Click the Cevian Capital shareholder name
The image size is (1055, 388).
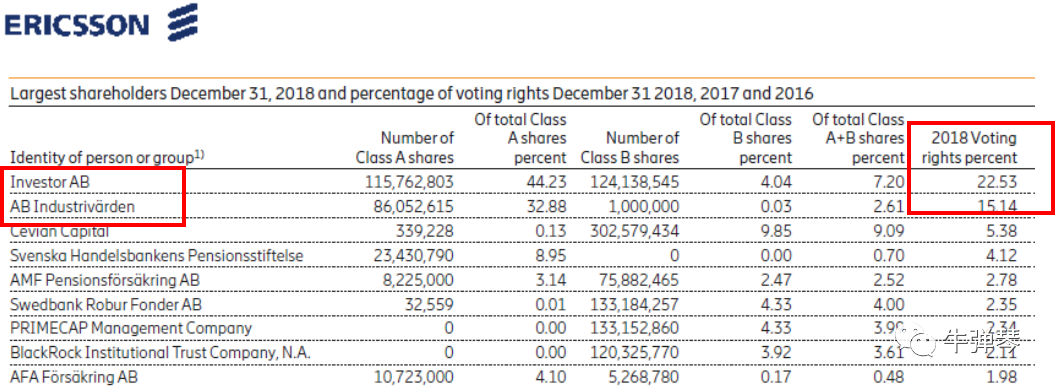pyautogui.click(x=60, y=231)
